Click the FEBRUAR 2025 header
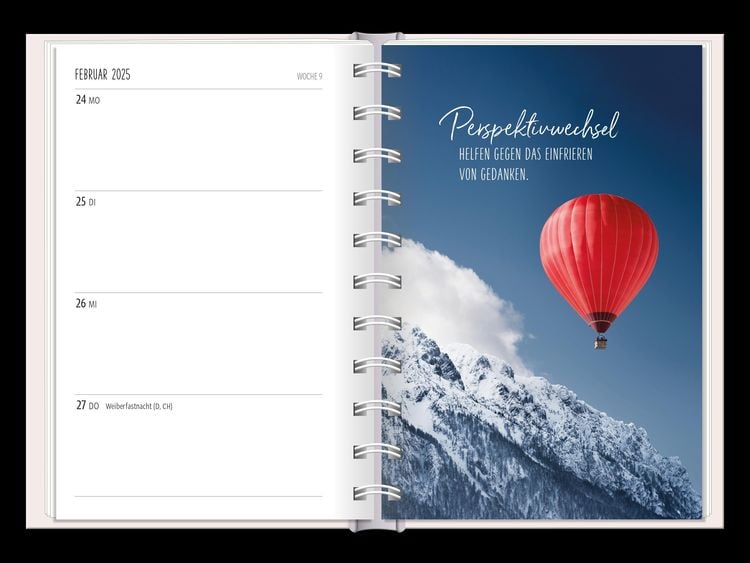The width and height of the screenshot is (750, 563). 103,75
